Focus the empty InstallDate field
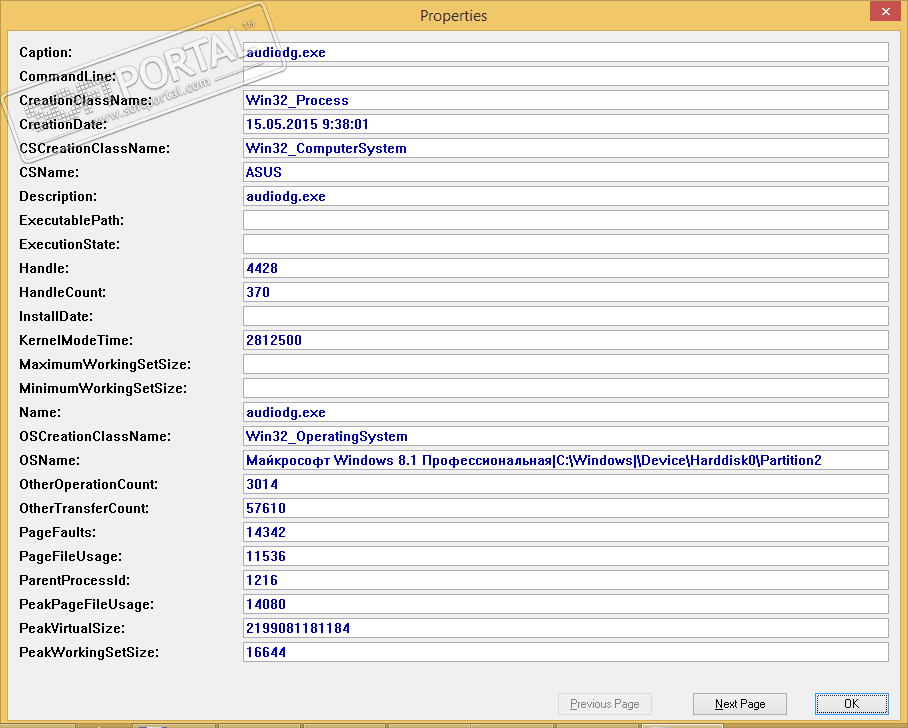Image resolution: width=908 pixels, height=728 pixels. (x=566, y=316)
